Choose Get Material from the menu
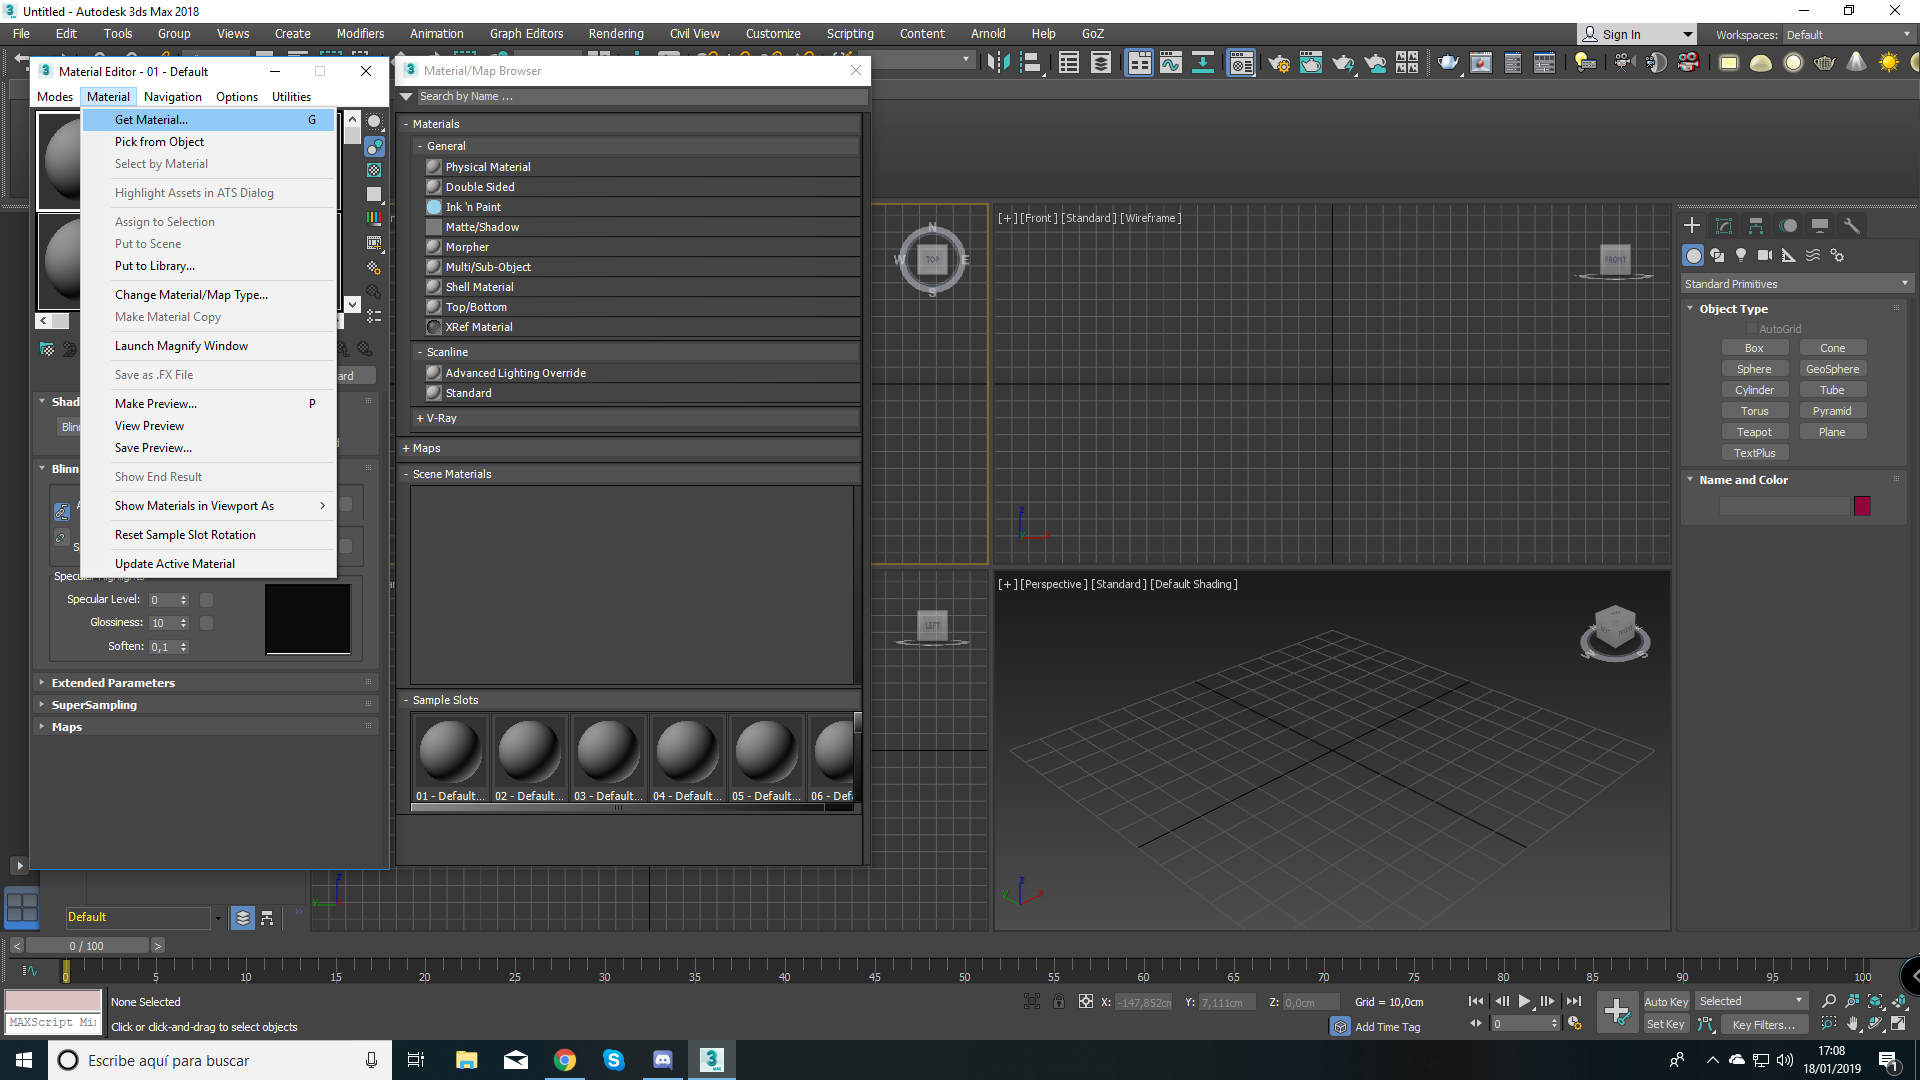 pos(151,120)
